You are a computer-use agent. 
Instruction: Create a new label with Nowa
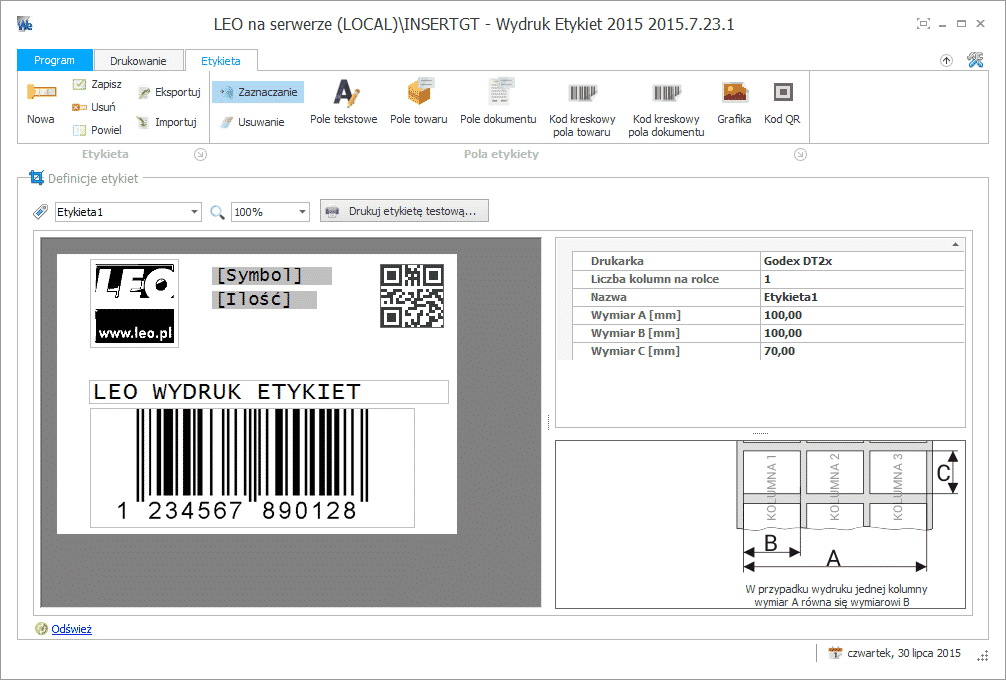coord(40,103)
